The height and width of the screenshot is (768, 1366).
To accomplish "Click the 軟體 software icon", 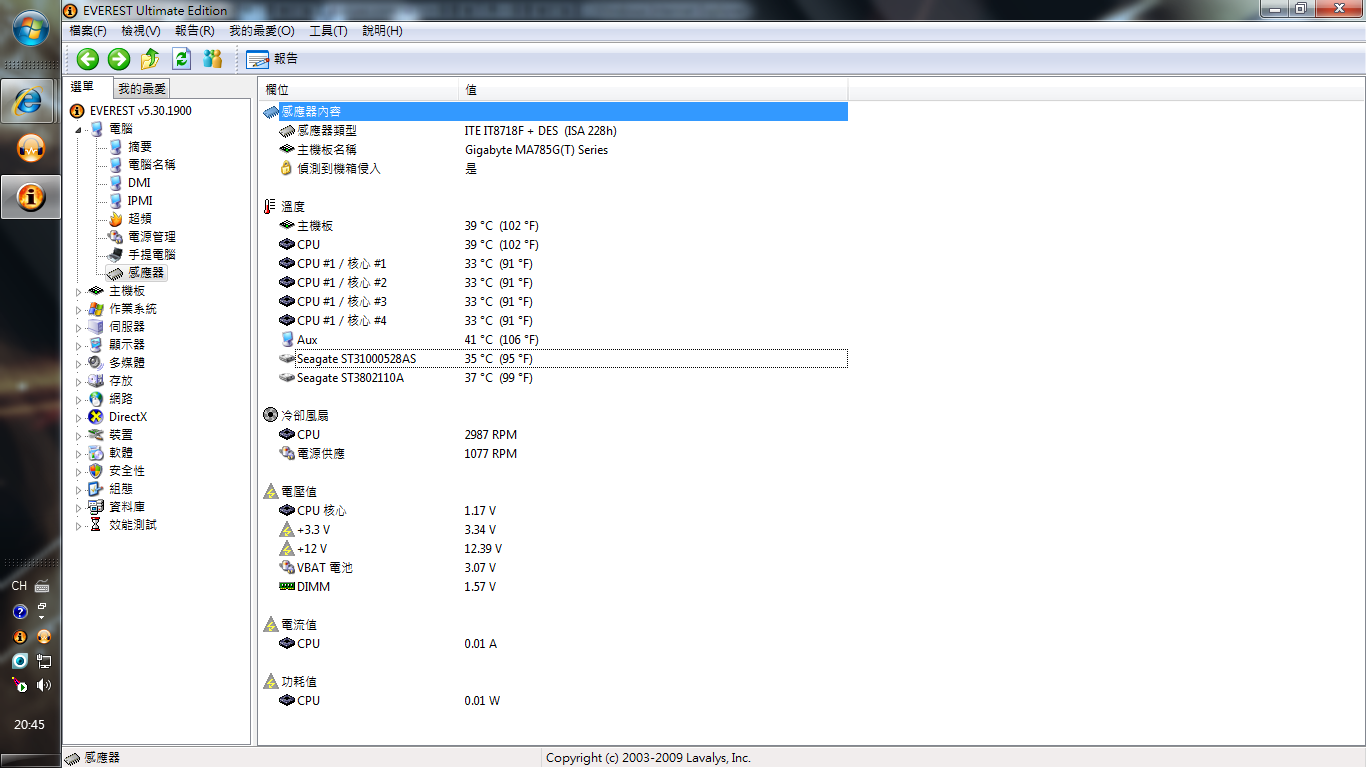I will (x=96, y=453).
